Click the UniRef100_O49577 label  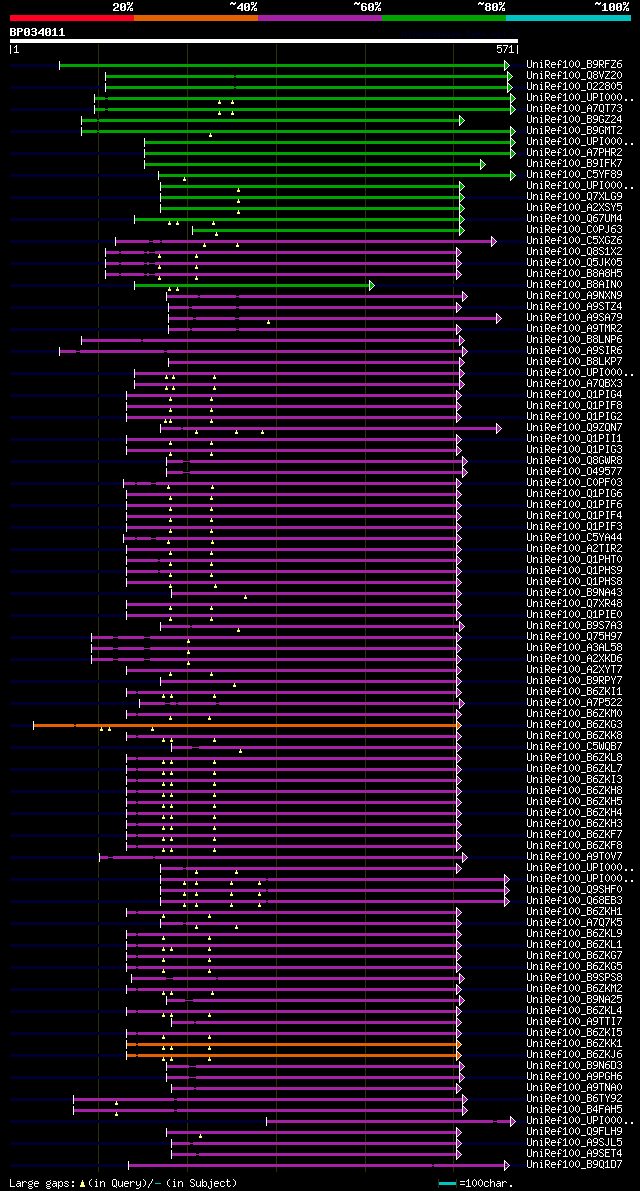click(x=574, y=472)
